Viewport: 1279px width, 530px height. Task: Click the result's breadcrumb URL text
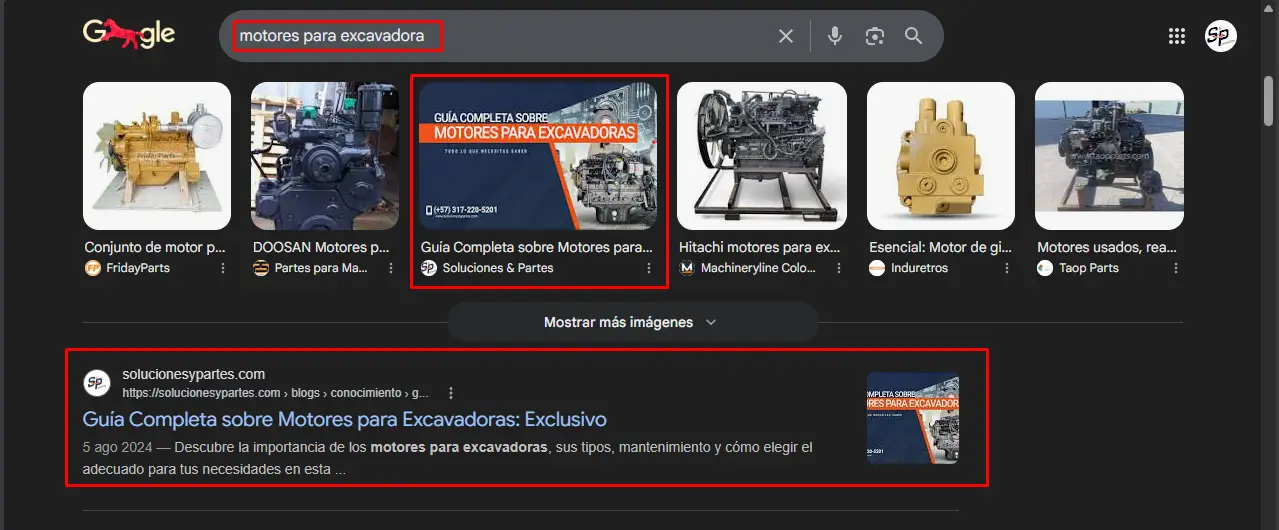pyautogui.click(x=275, y=393)
